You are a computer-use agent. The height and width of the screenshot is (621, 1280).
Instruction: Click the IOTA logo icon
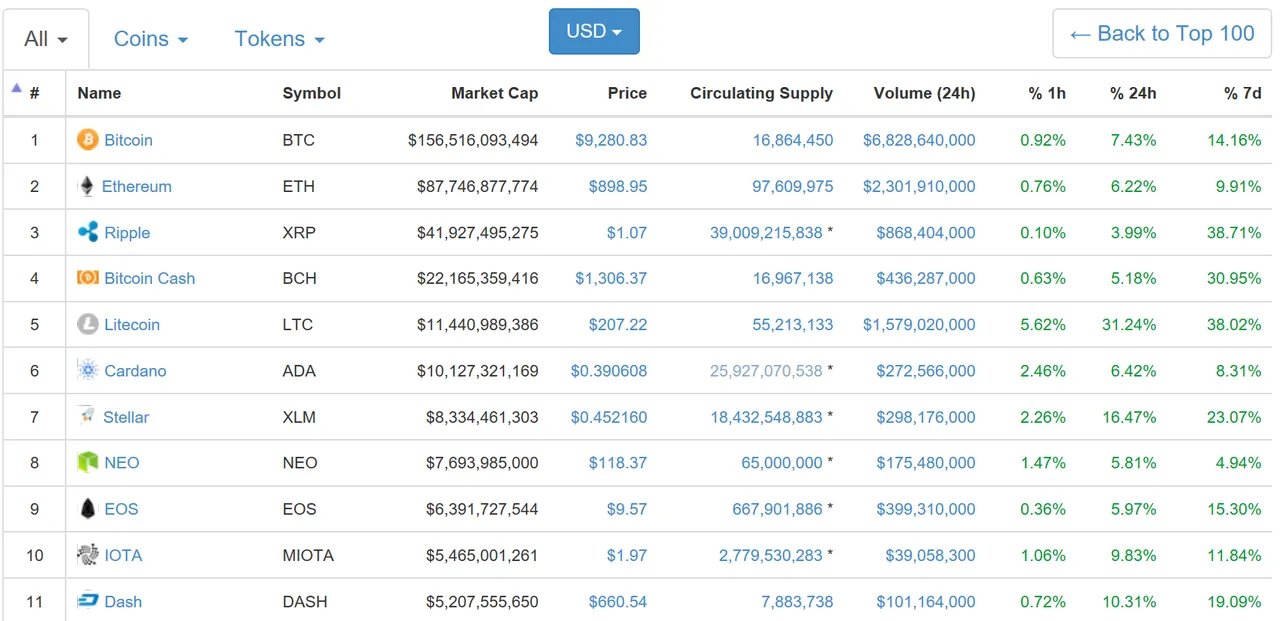(x=88, y=555)
